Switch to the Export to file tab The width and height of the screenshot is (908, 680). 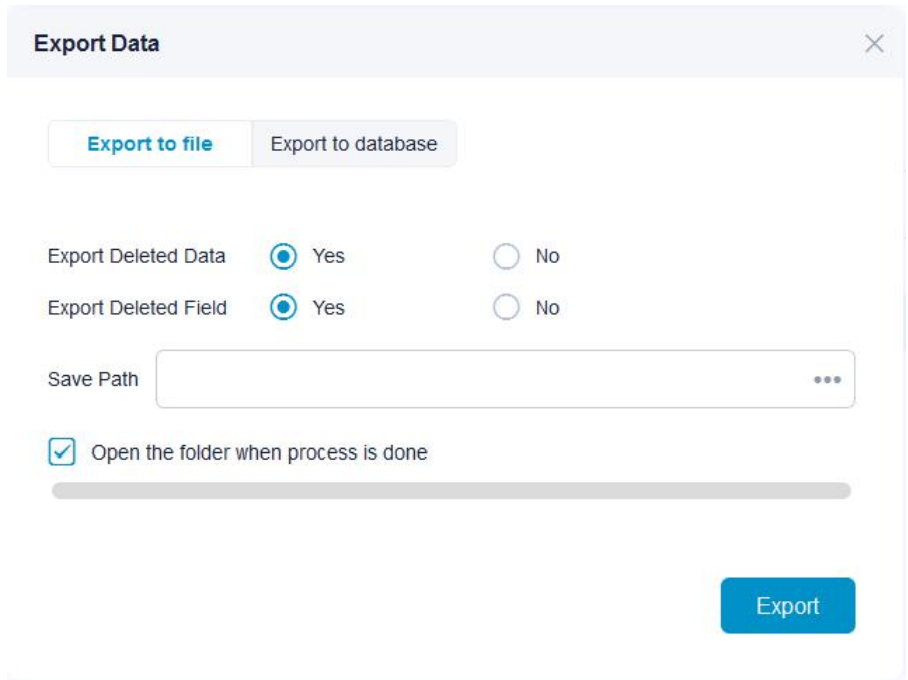click(150, 144)
